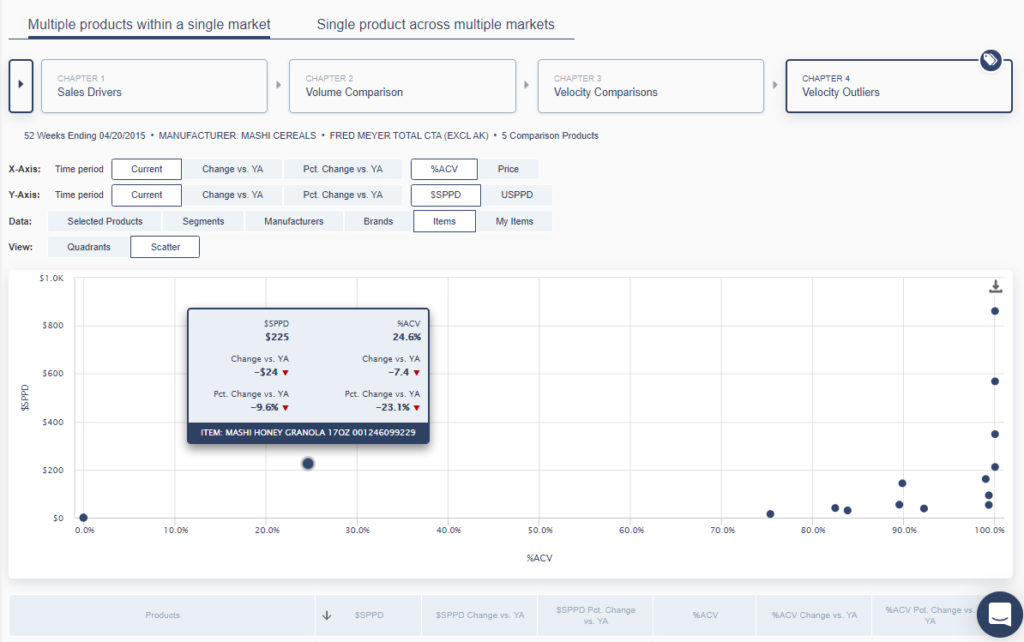Select %ACV for the X-Axis
This screenshot has width=1024, height=642.
444,169
